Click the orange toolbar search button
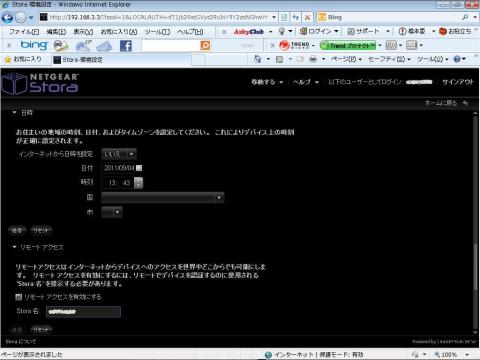Screen dimensions: 480x360 click(205, 45)
